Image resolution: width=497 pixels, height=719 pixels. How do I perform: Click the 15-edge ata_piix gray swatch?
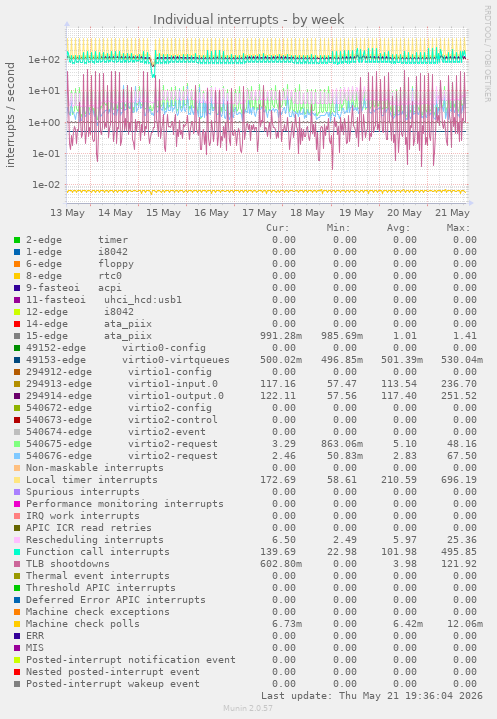click(x=17, y=336)
